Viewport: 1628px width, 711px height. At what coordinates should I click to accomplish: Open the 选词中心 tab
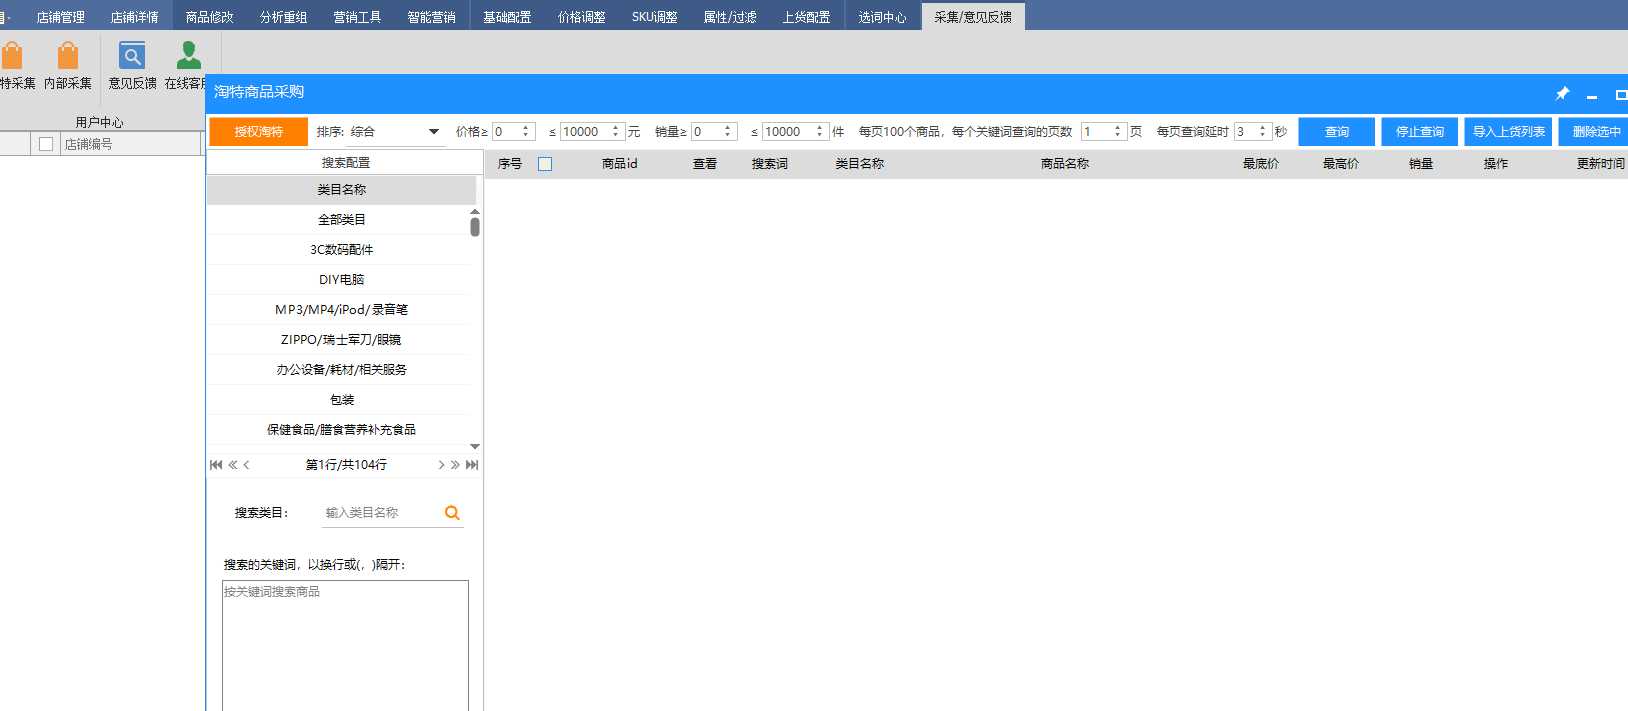[x=882, y=17]
